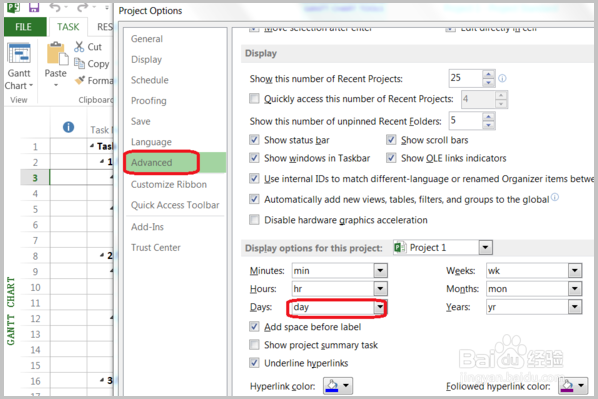Screen dimensions: 598x399
Task: Toggle Use internal IDs checkbox
Action: [254, 179]
